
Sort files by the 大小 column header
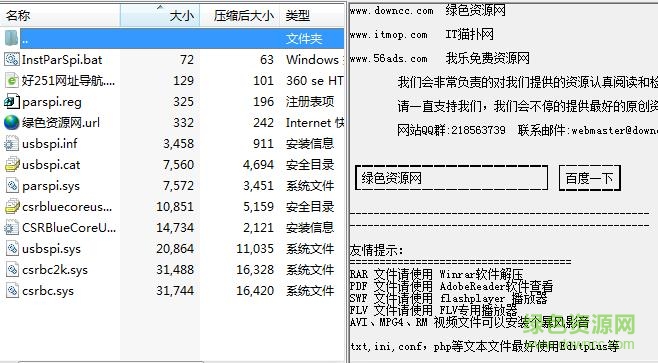160,16
